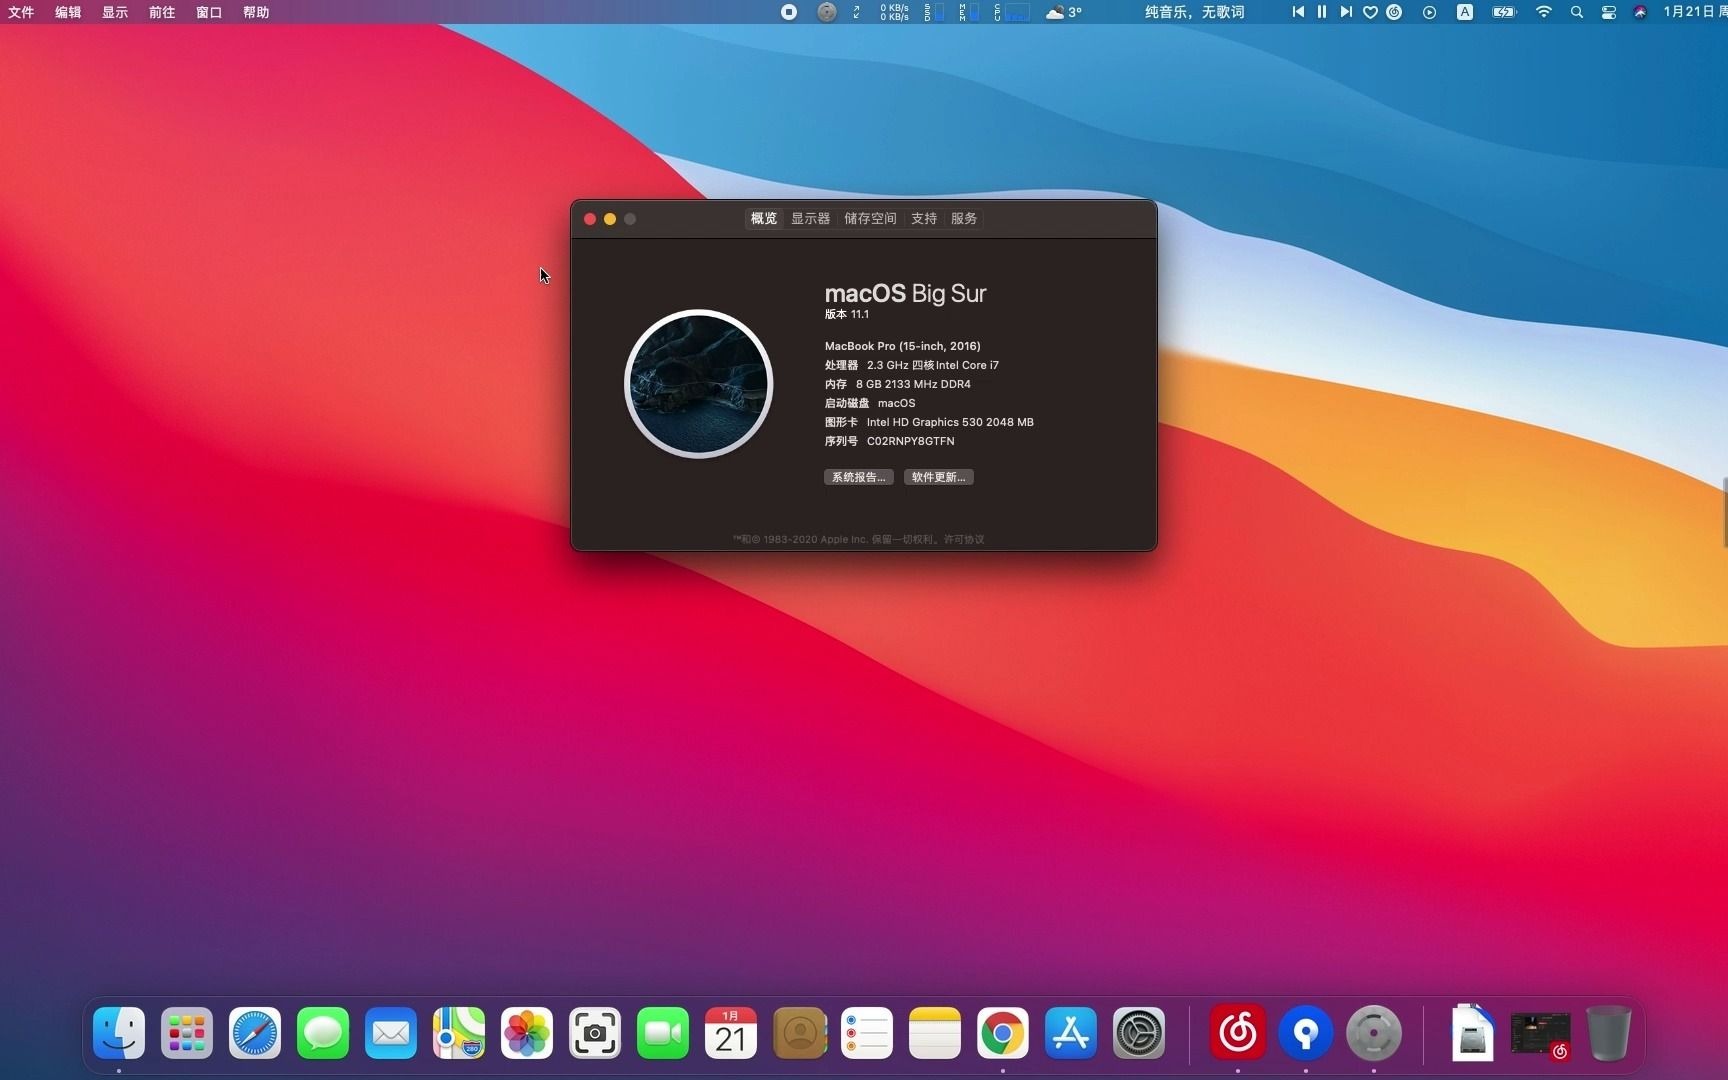Switch to the 支持 tab
This screenshot has width=1728, height=1080.
click(924, 218)
